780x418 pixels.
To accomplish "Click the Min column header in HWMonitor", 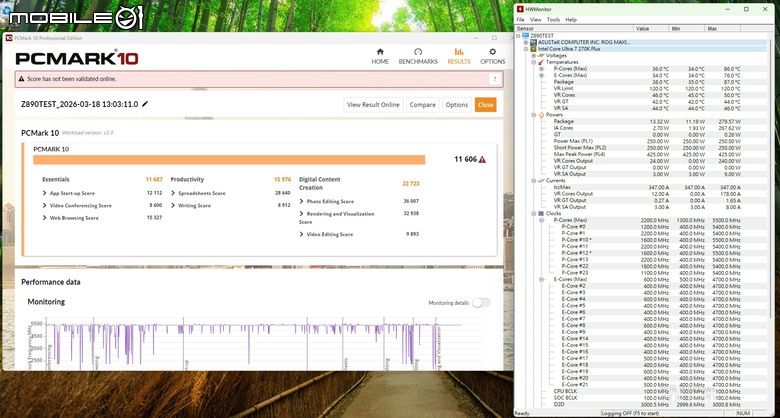I will (687, 29).
